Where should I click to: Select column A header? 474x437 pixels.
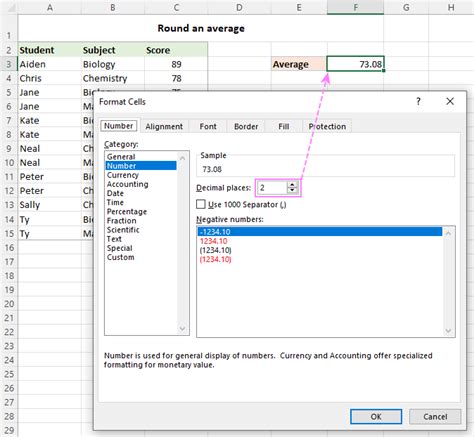coord(49,7)
